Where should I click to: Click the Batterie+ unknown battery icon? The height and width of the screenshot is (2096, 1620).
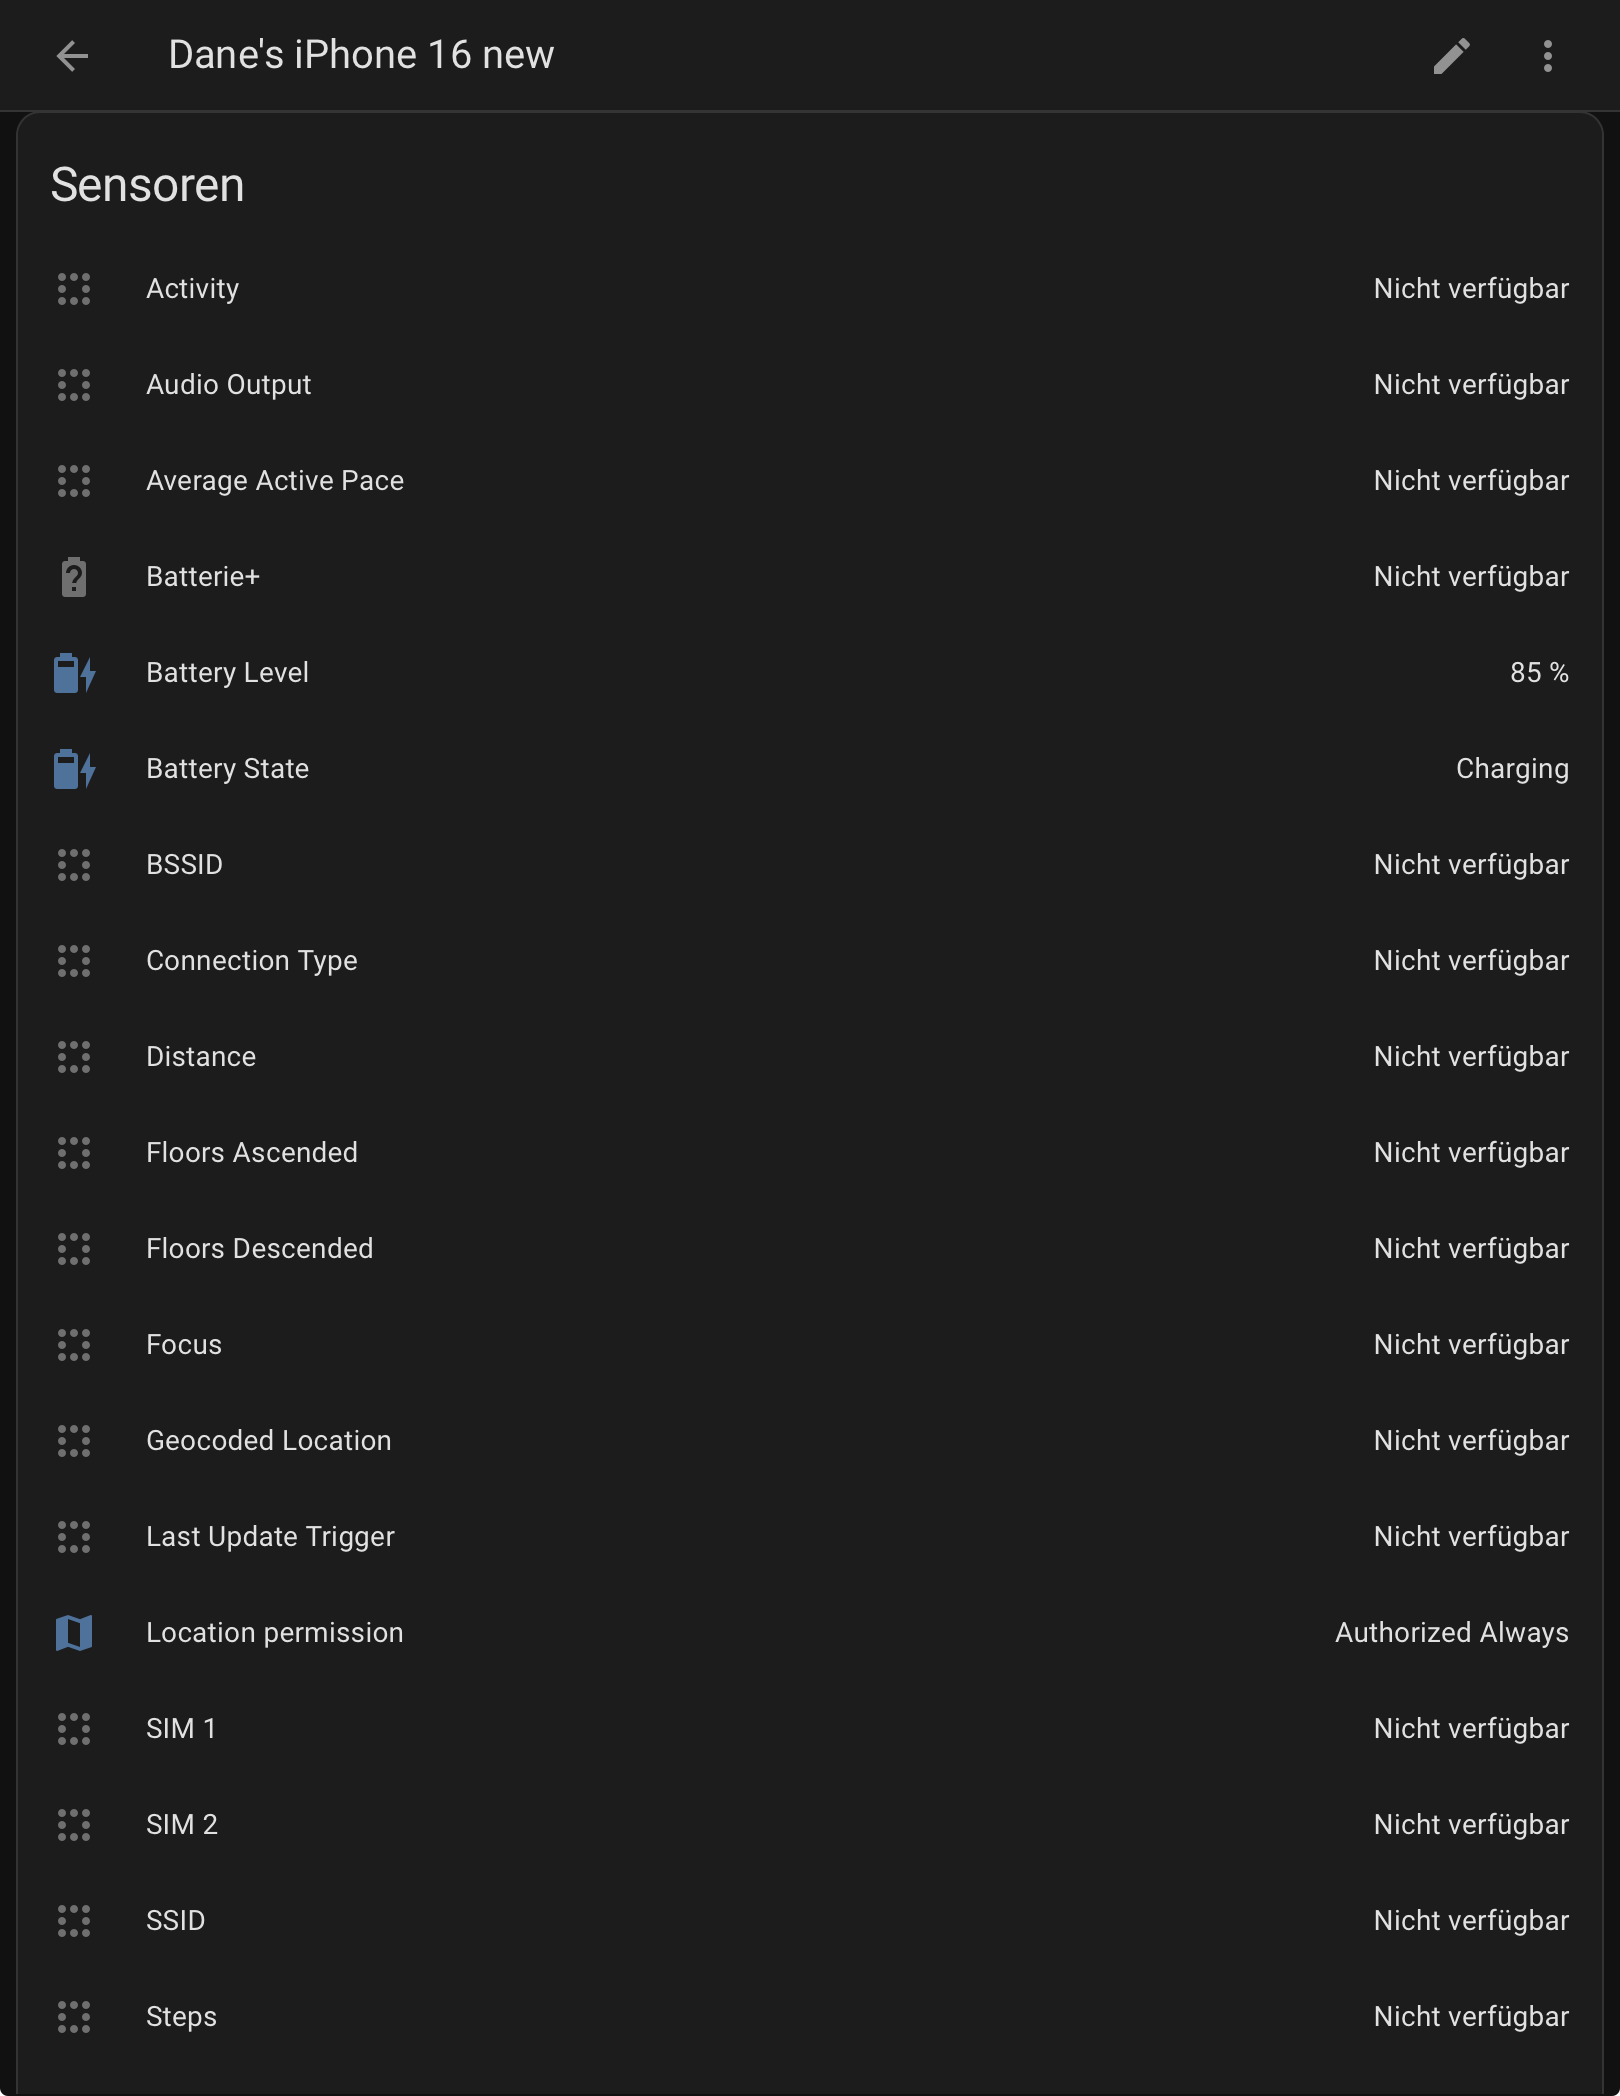74,577
